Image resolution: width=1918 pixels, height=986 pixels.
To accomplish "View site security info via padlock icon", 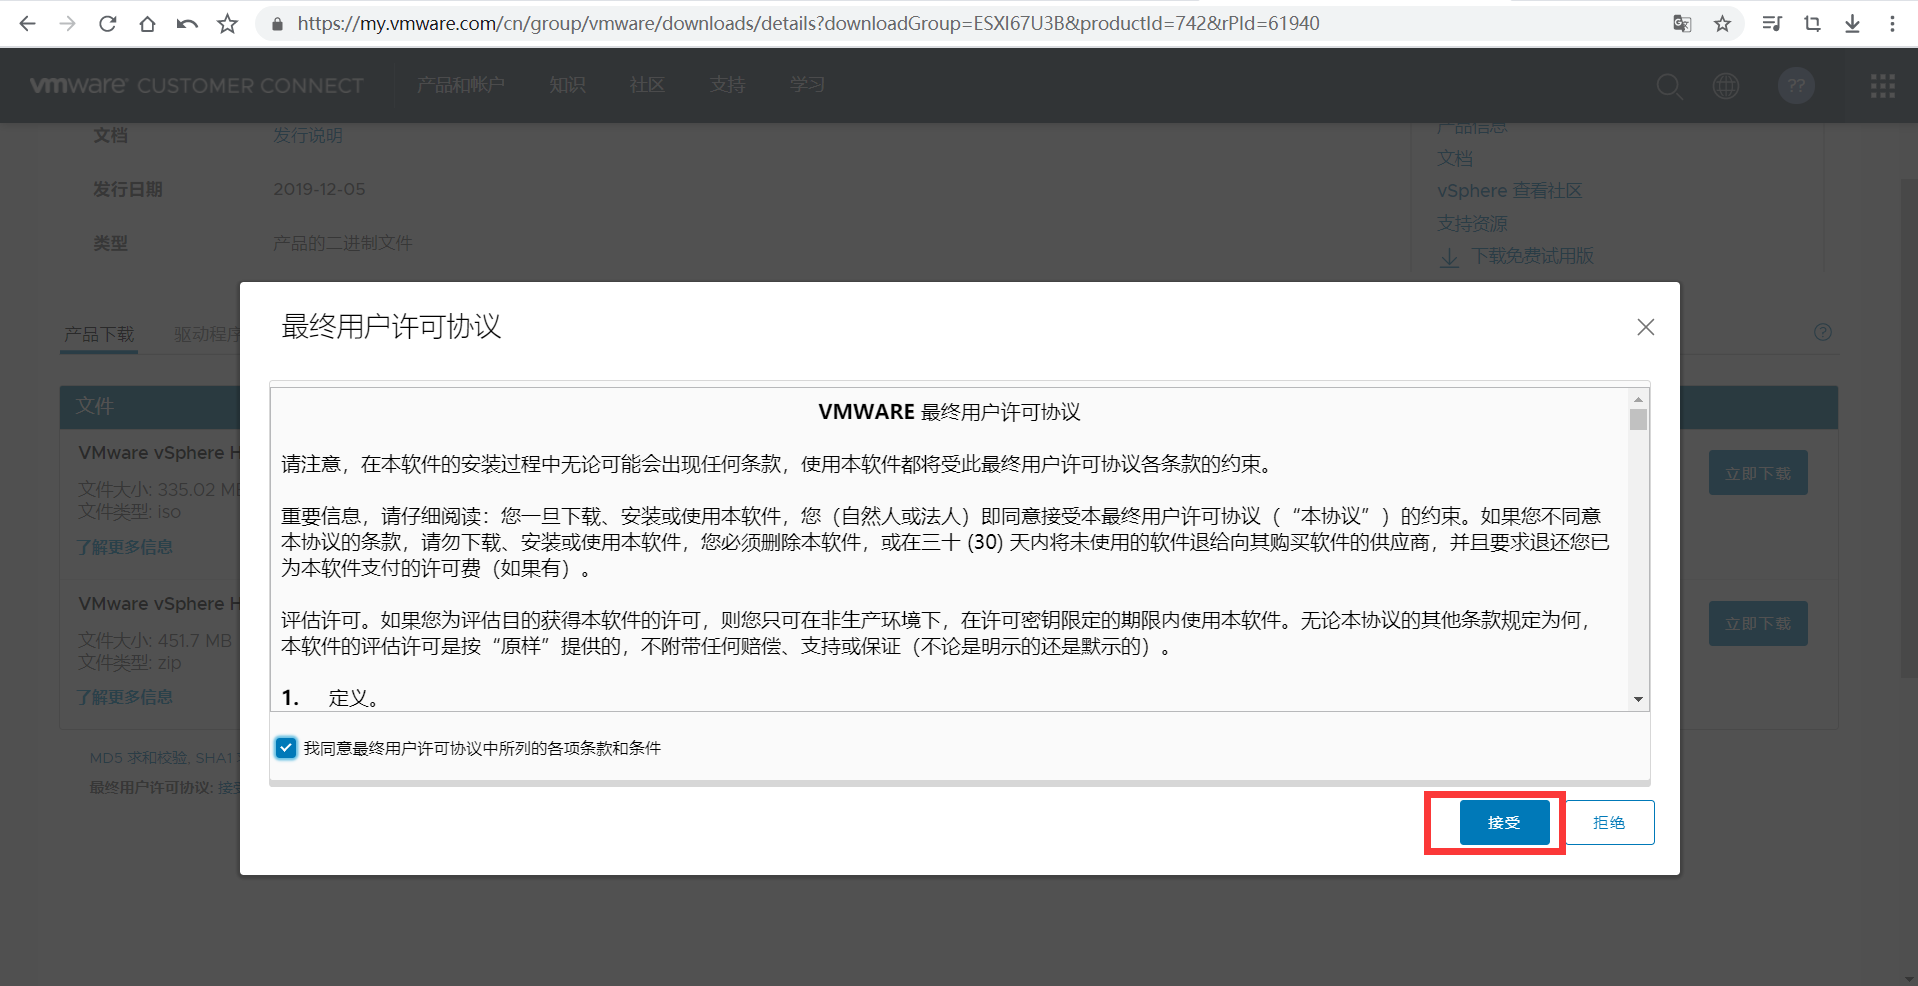I will pos(277,23).
